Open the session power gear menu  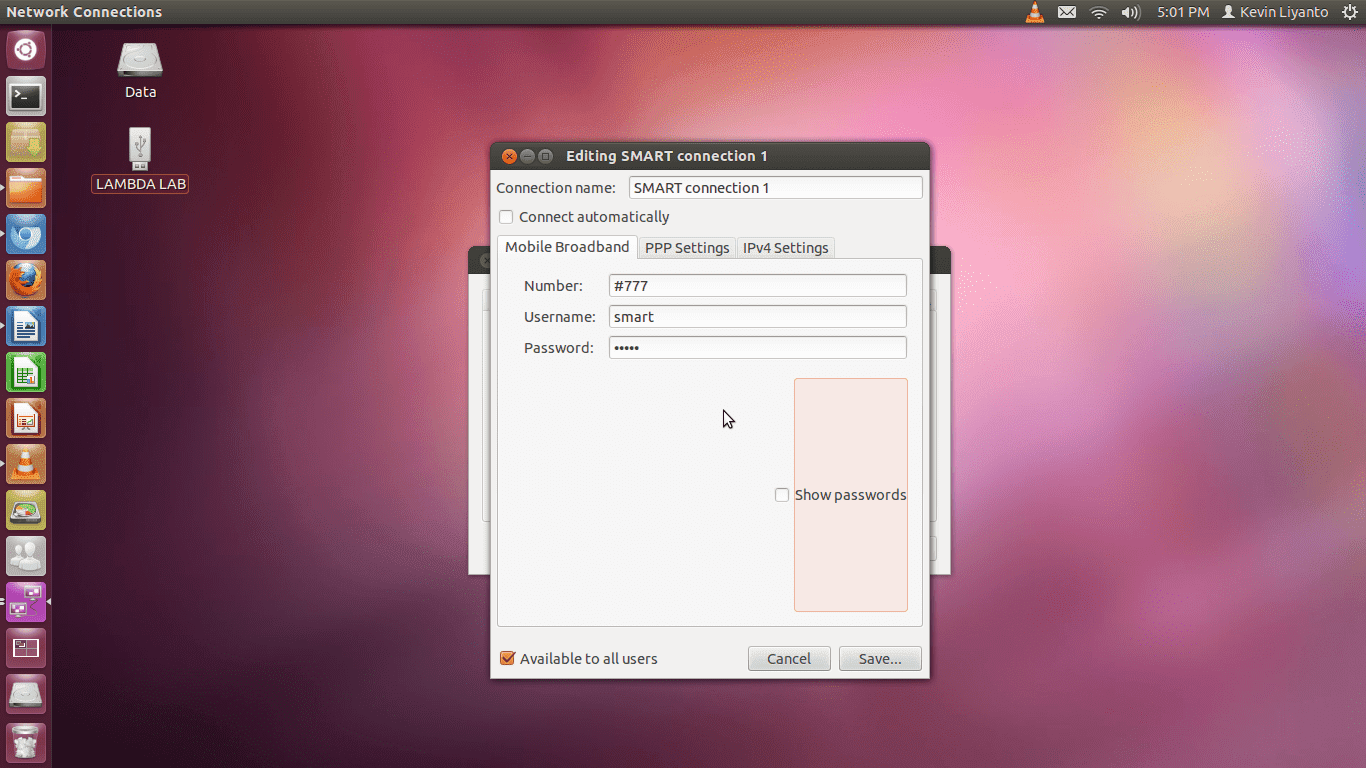click(1349, 12)
